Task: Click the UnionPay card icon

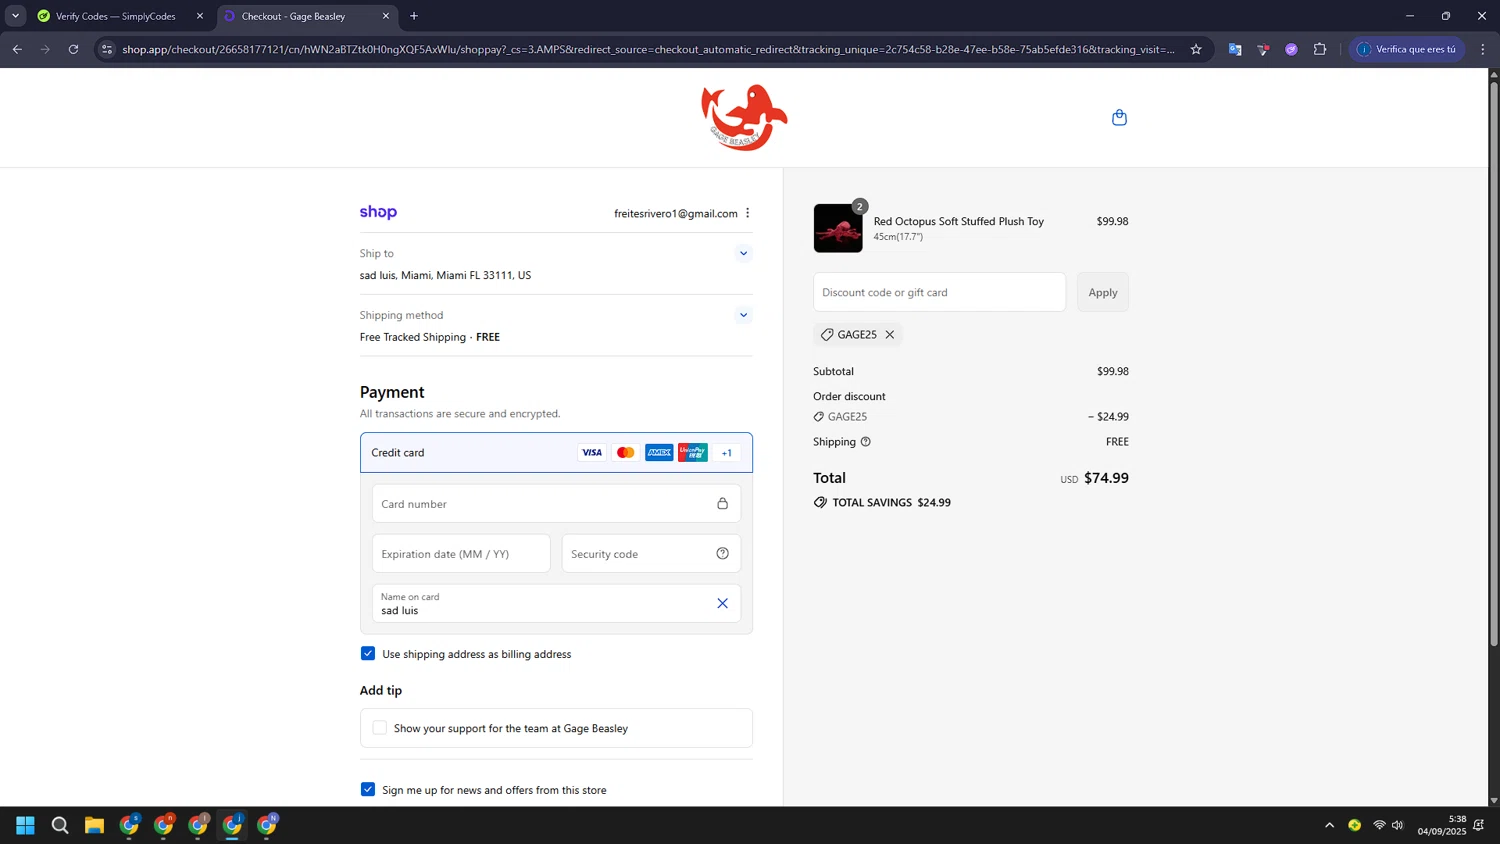Action: click(692, 453)
